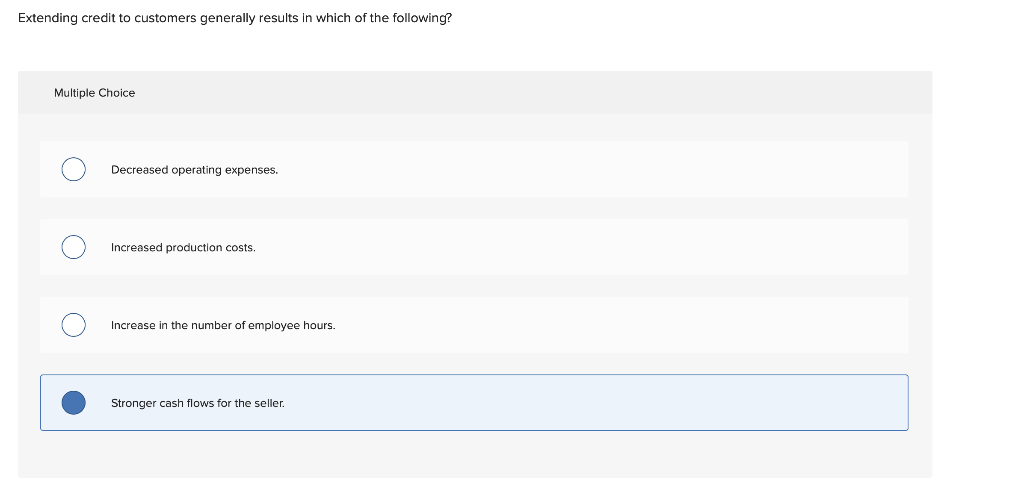The width and height of the screenshot is (1024, 495).
Task: Click the right end of the Decreased operating expenses row
Action: tap(880, 170)
